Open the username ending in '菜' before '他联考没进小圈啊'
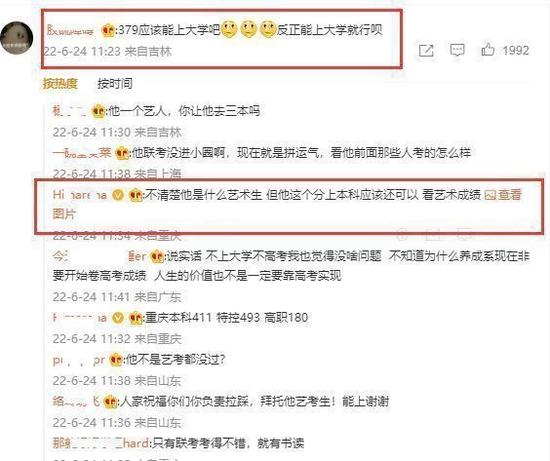Image resolution: width=550 pixels, height=461 pixels. [x=82, y=153]
